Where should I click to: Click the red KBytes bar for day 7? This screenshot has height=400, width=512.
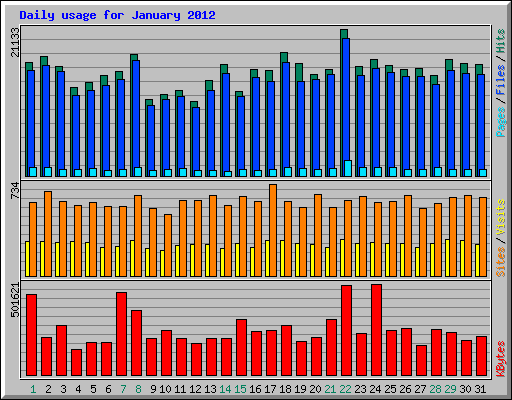121,334
